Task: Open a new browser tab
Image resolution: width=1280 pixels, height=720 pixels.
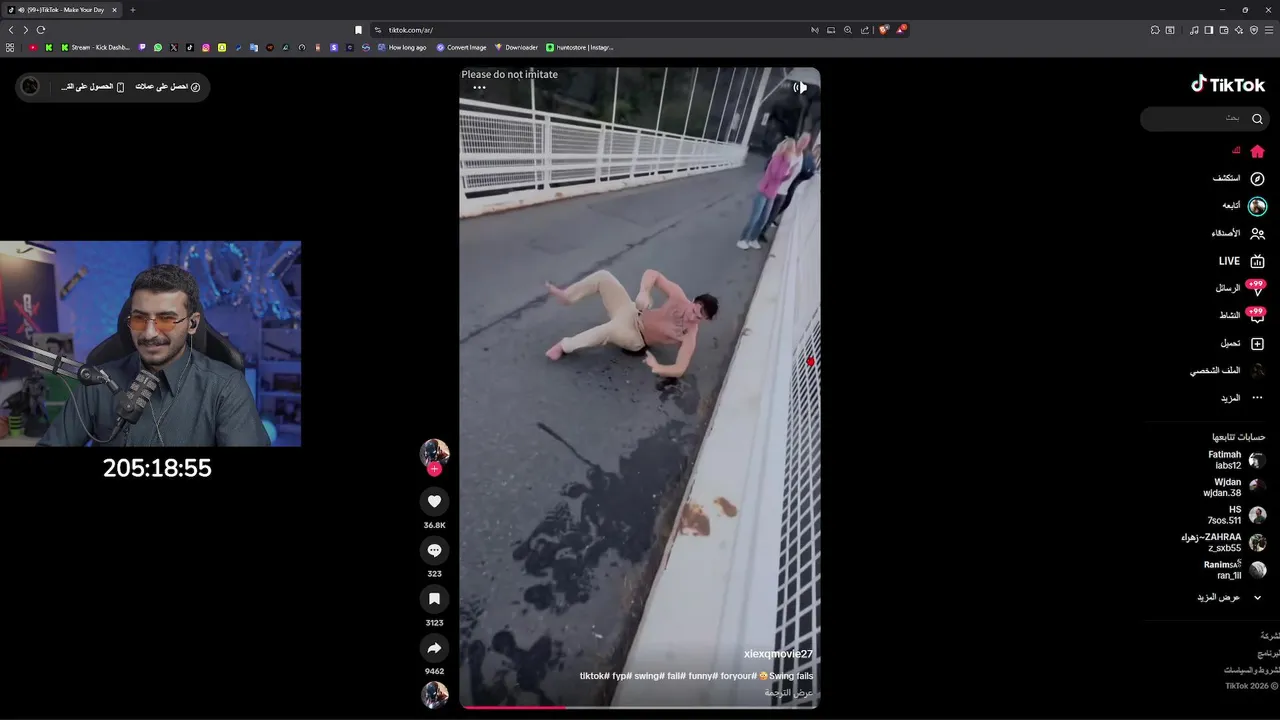Action: (132, 10)
